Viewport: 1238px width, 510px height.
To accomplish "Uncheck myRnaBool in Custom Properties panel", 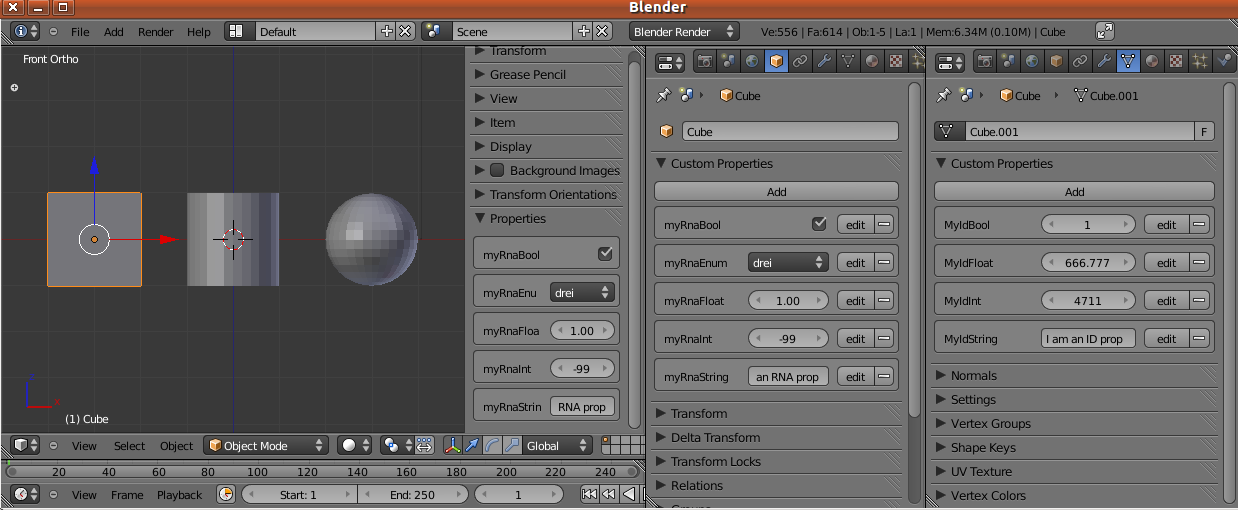I will pos(819,224).
